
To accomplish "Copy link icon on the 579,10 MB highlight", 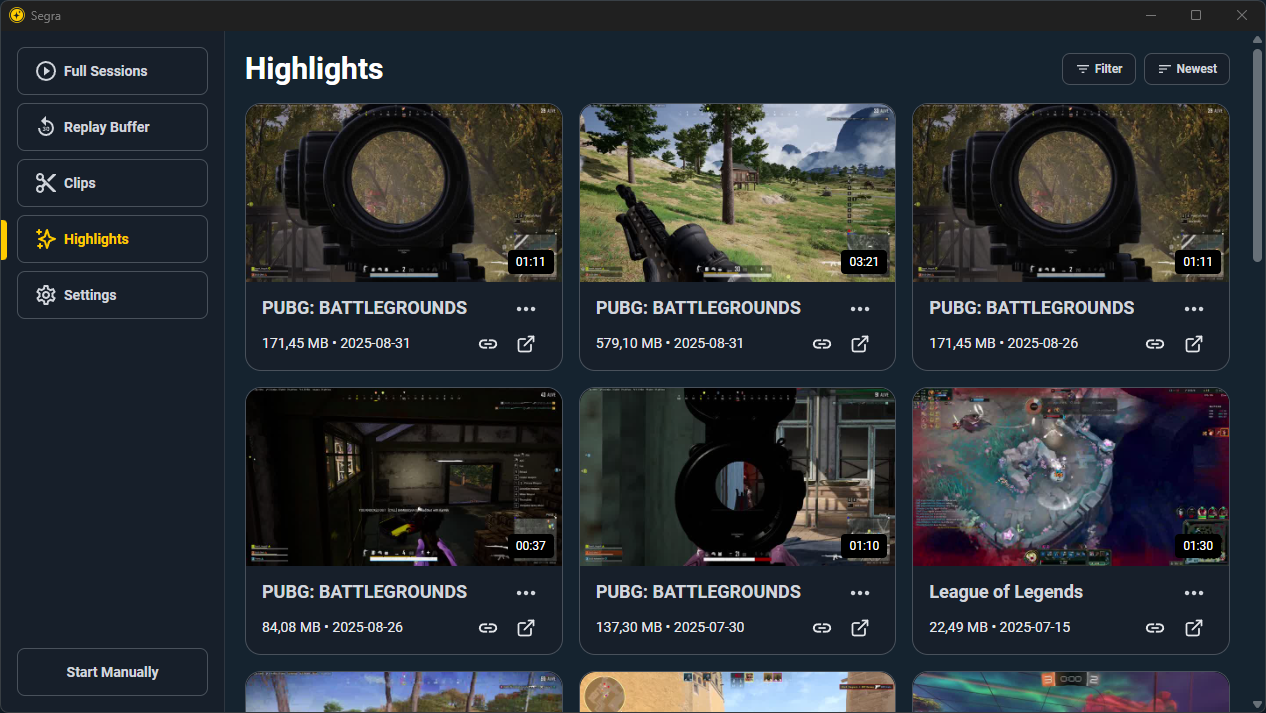I will pos(822,344).
